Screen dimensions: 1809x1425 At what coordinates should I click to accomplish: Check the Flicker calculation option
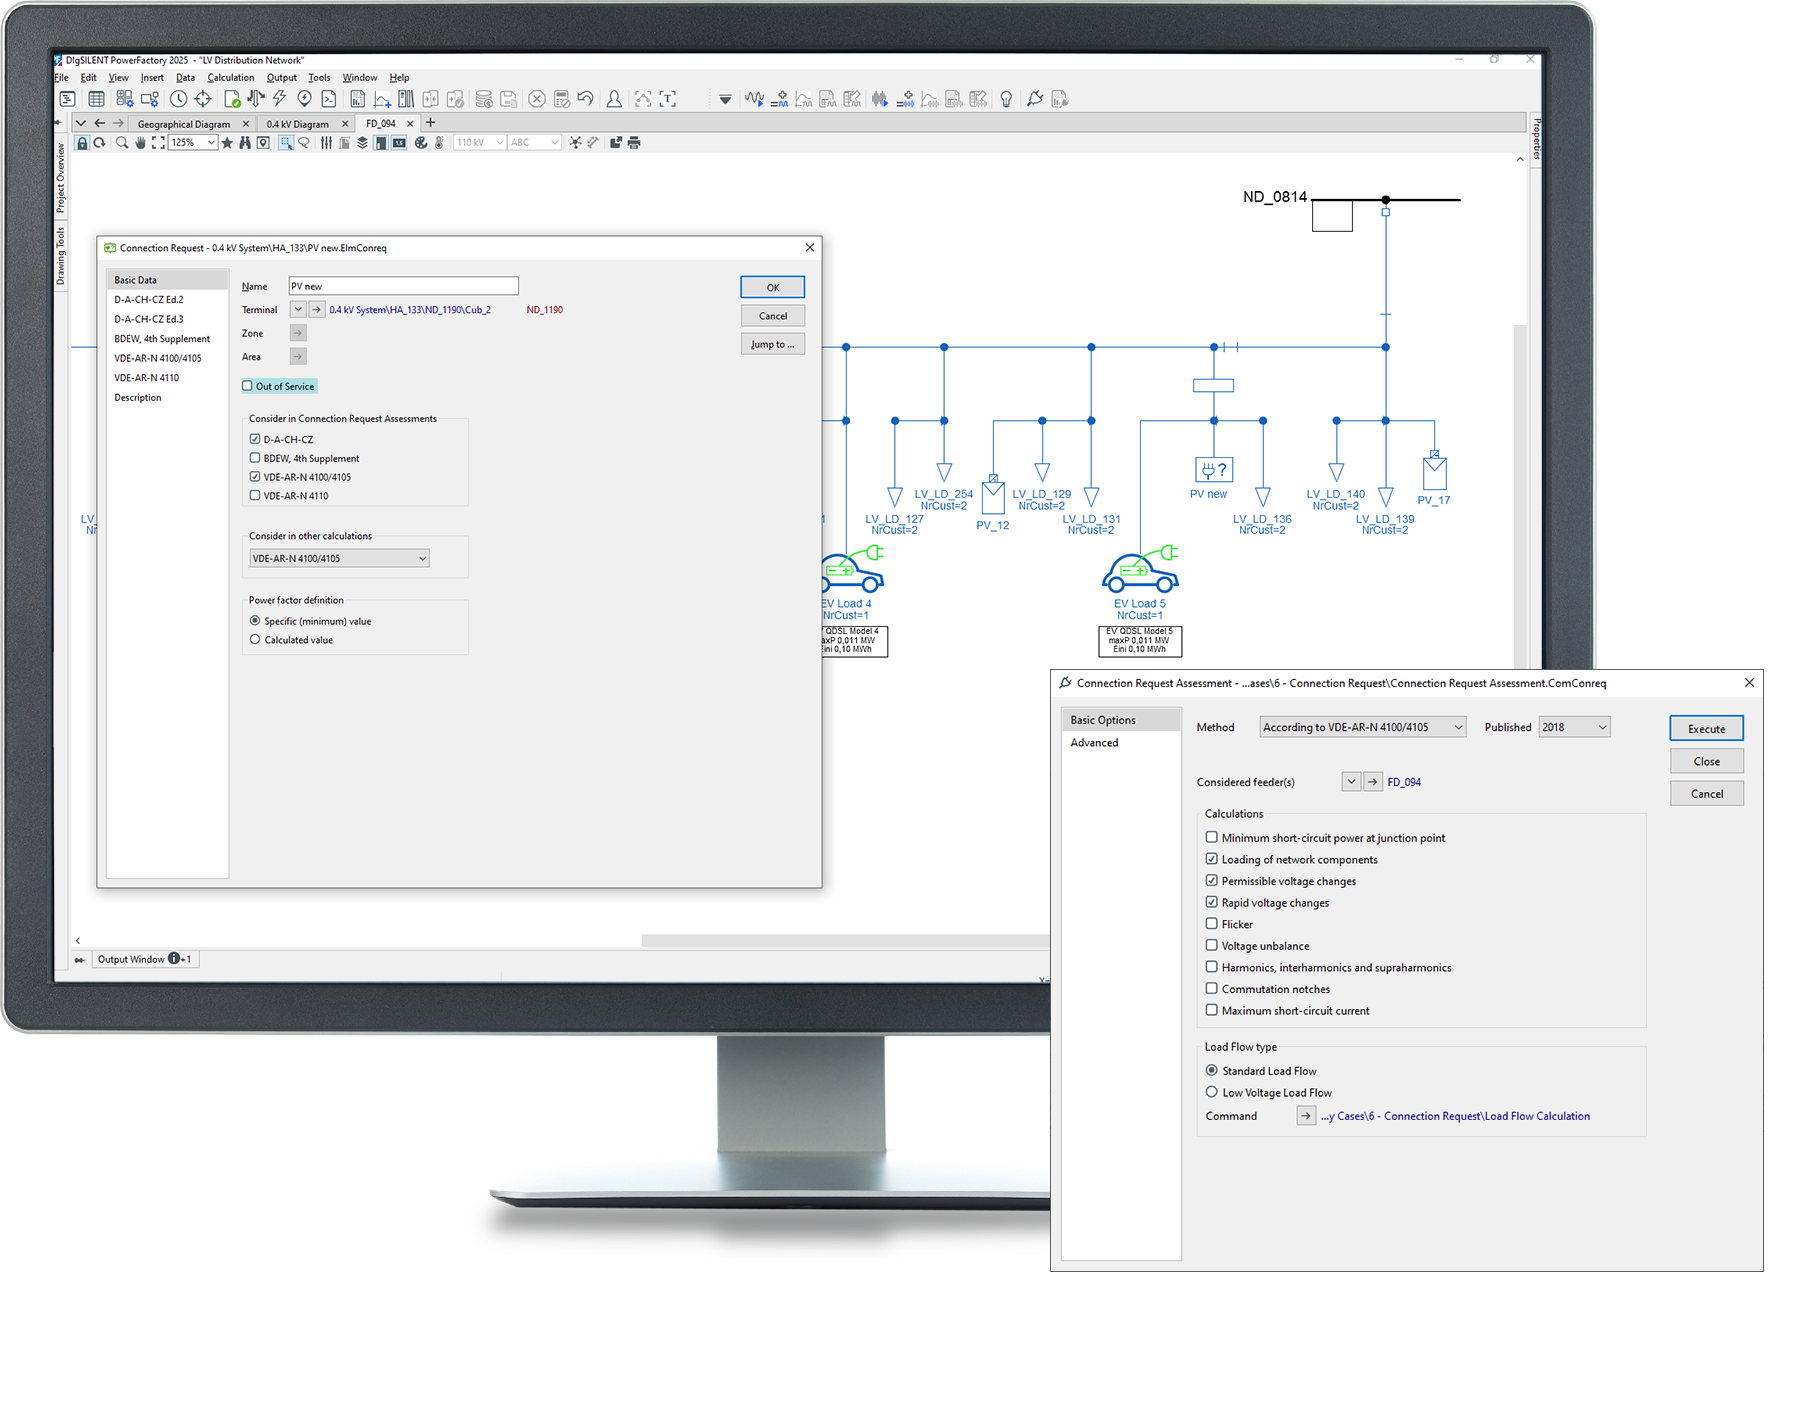[1211, 924]
